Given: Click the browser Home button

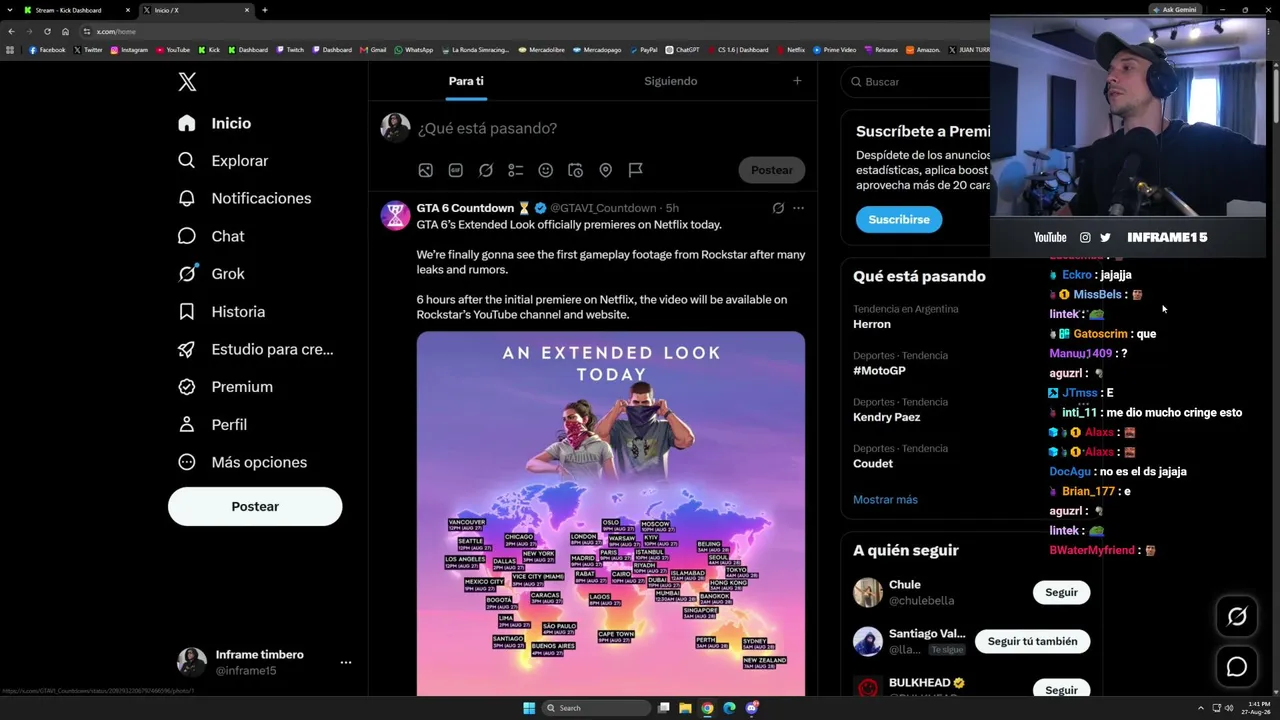Looking at the screenshot, I should click(x=65, y=31).
